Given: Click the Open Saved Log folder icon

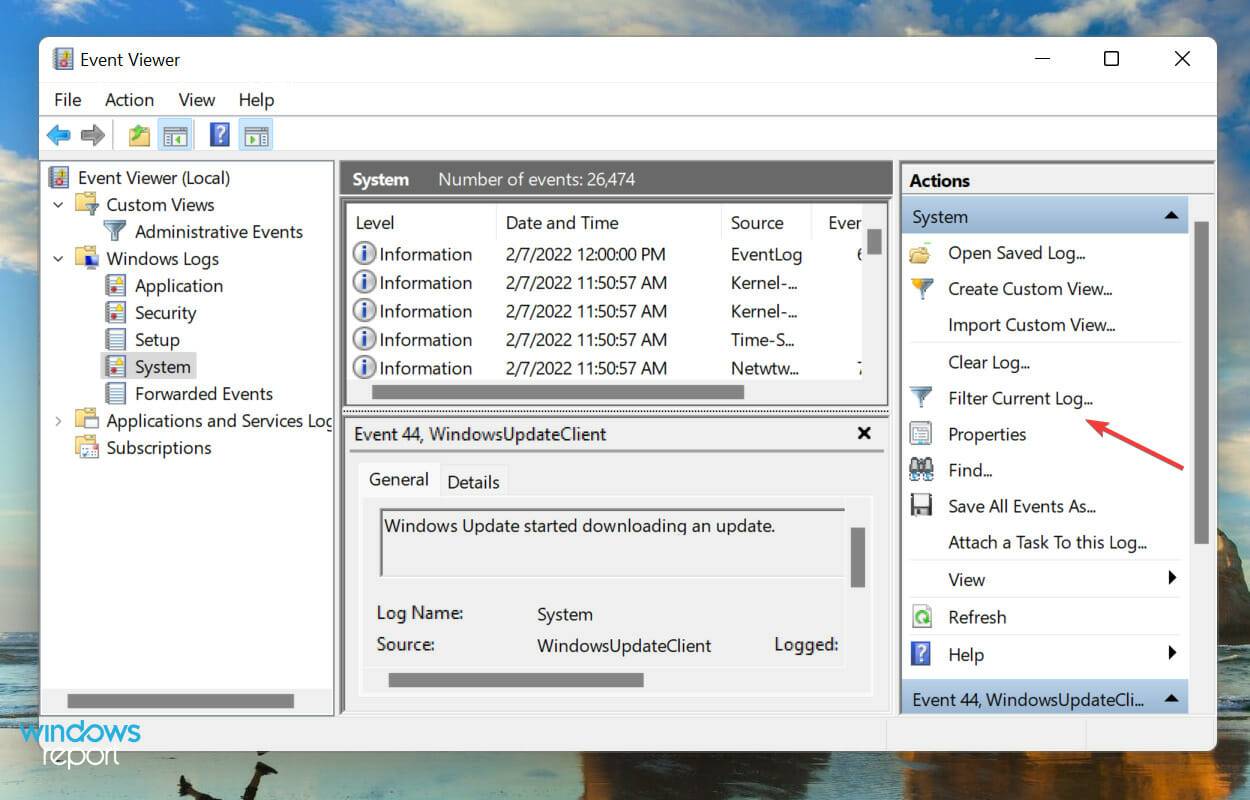Looking at the screenshot, I should tap(921, 253).
